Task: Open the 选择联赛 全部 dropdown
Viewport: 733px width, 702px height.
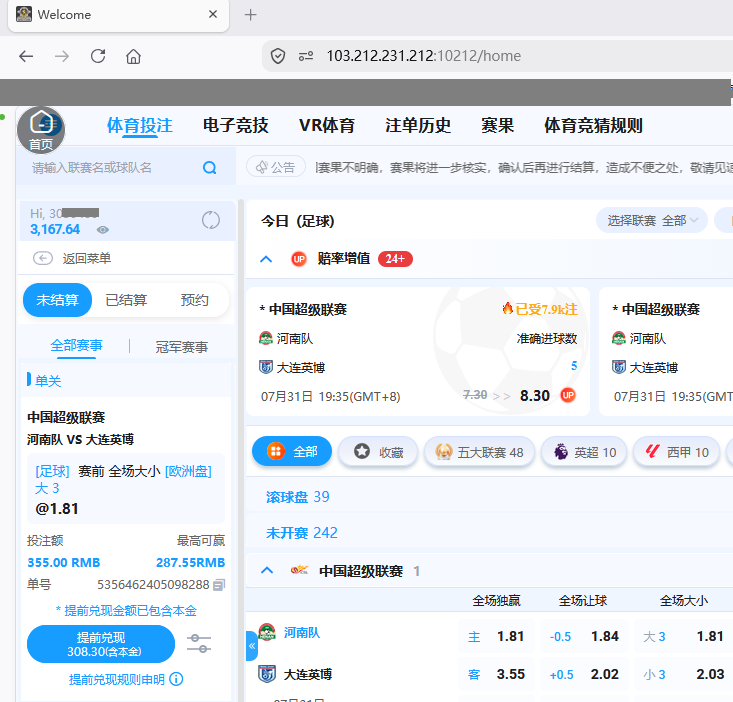Action: (652, 220)
